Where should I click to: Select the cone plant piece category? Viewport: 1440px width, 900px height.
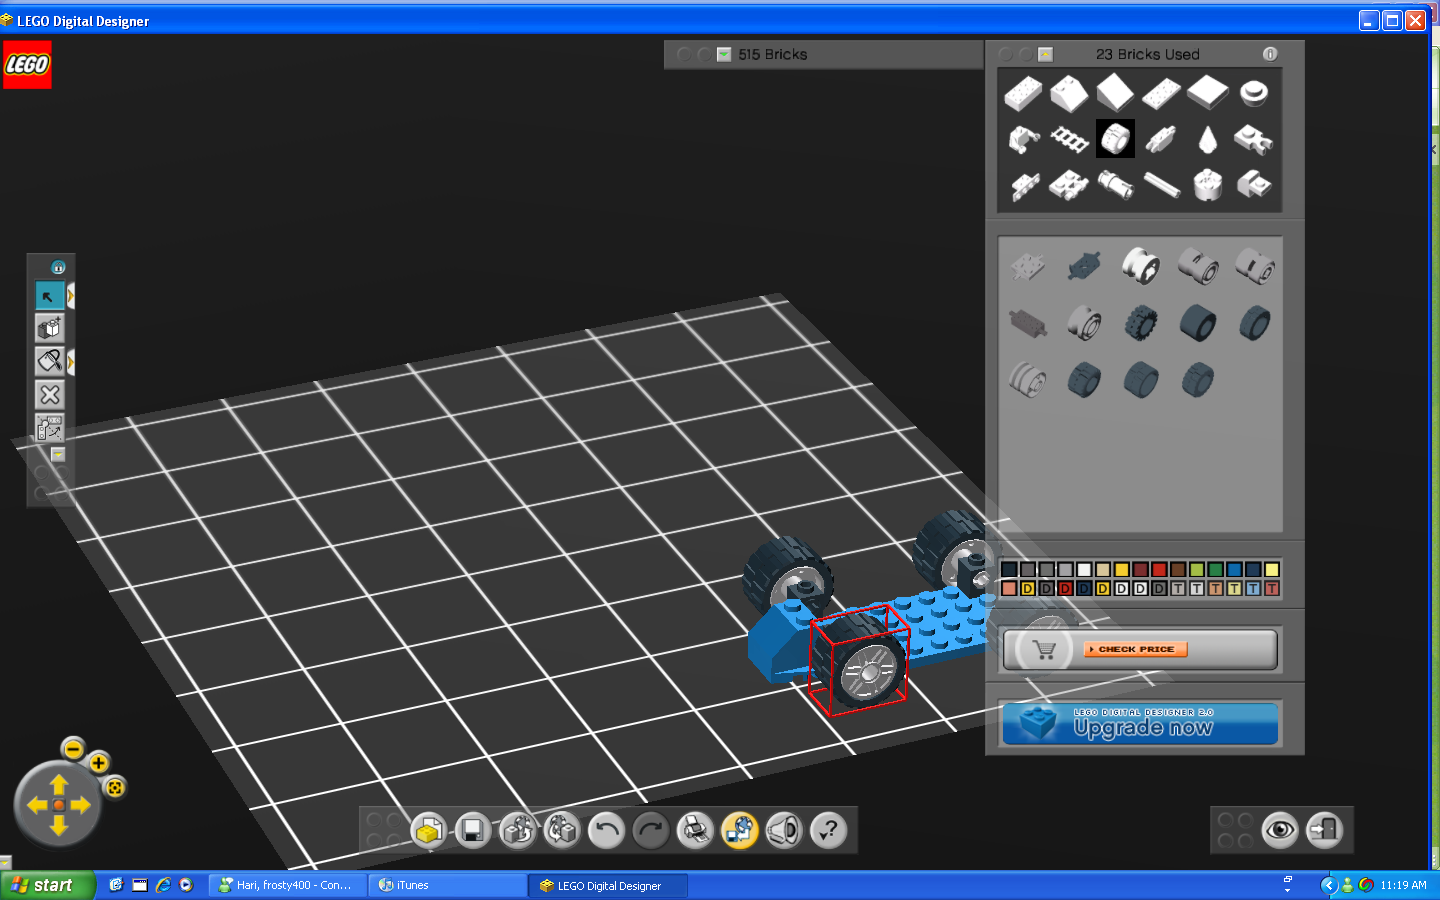(x=1208, y=139)
